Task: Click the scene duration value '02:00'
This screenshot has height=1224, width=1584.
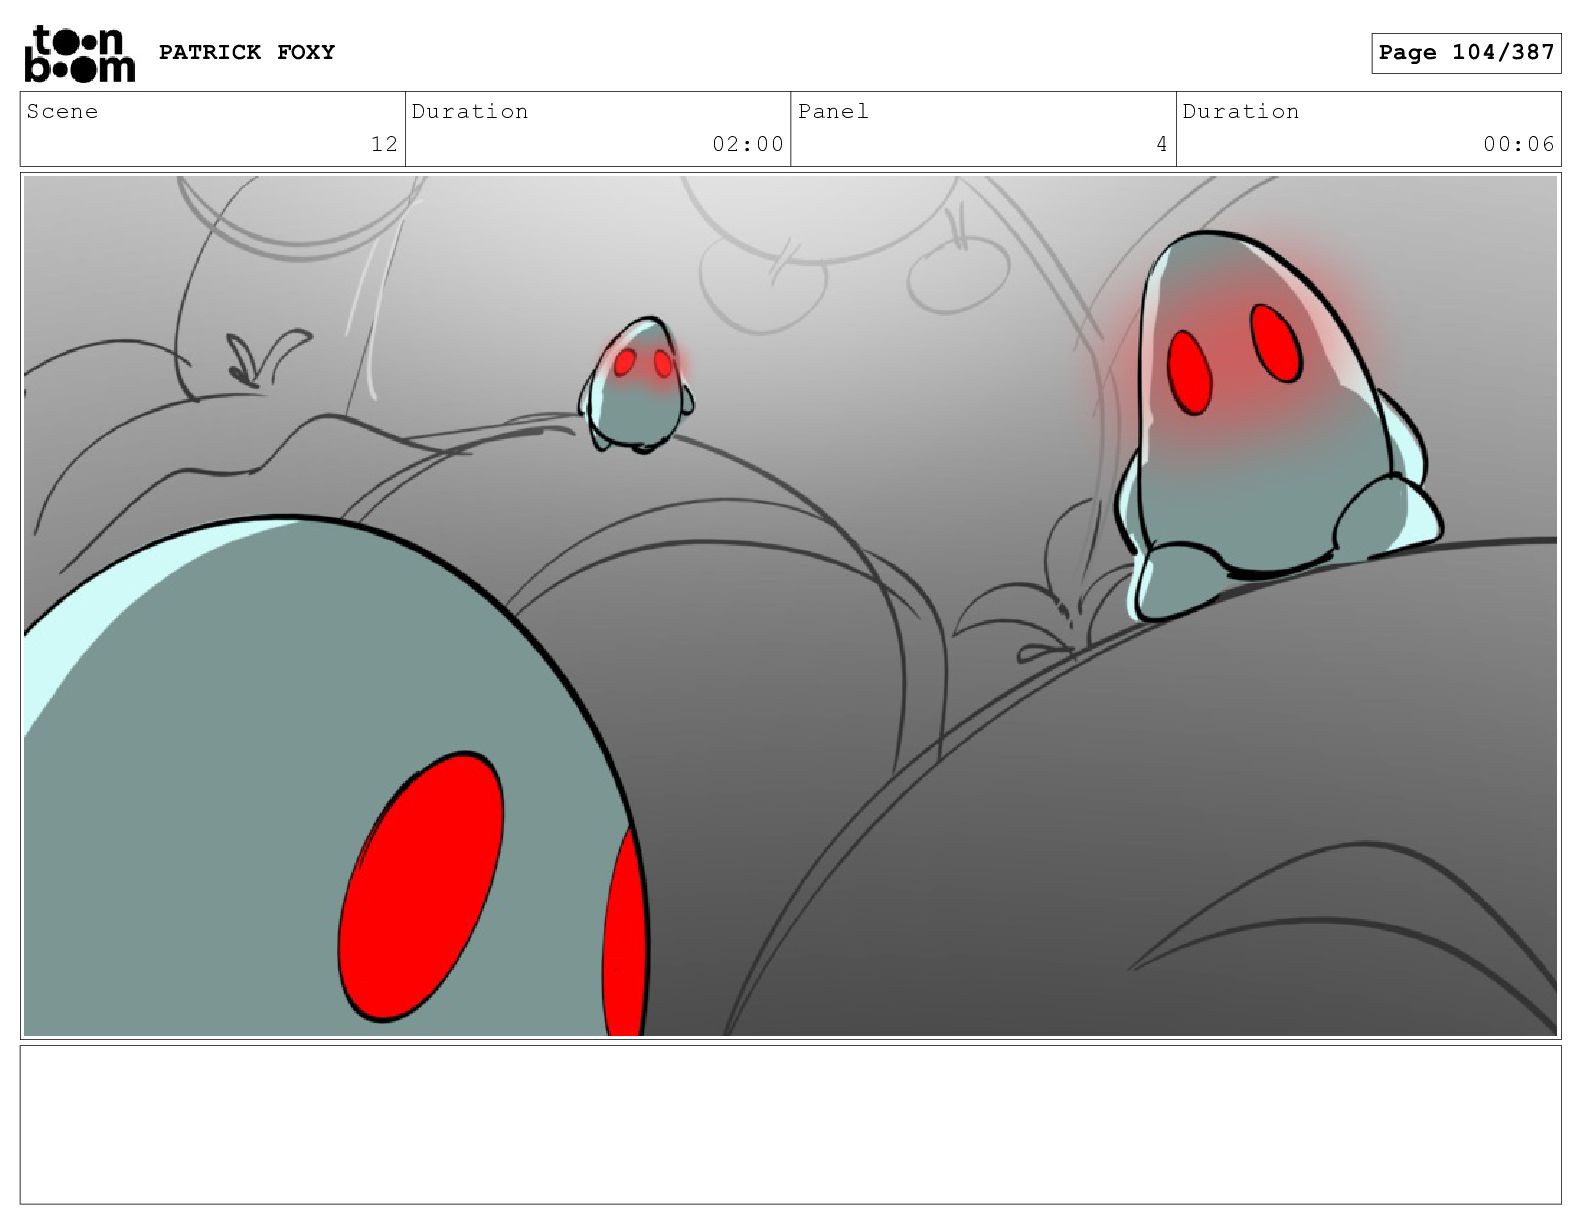Action: [x=748, y=144]
